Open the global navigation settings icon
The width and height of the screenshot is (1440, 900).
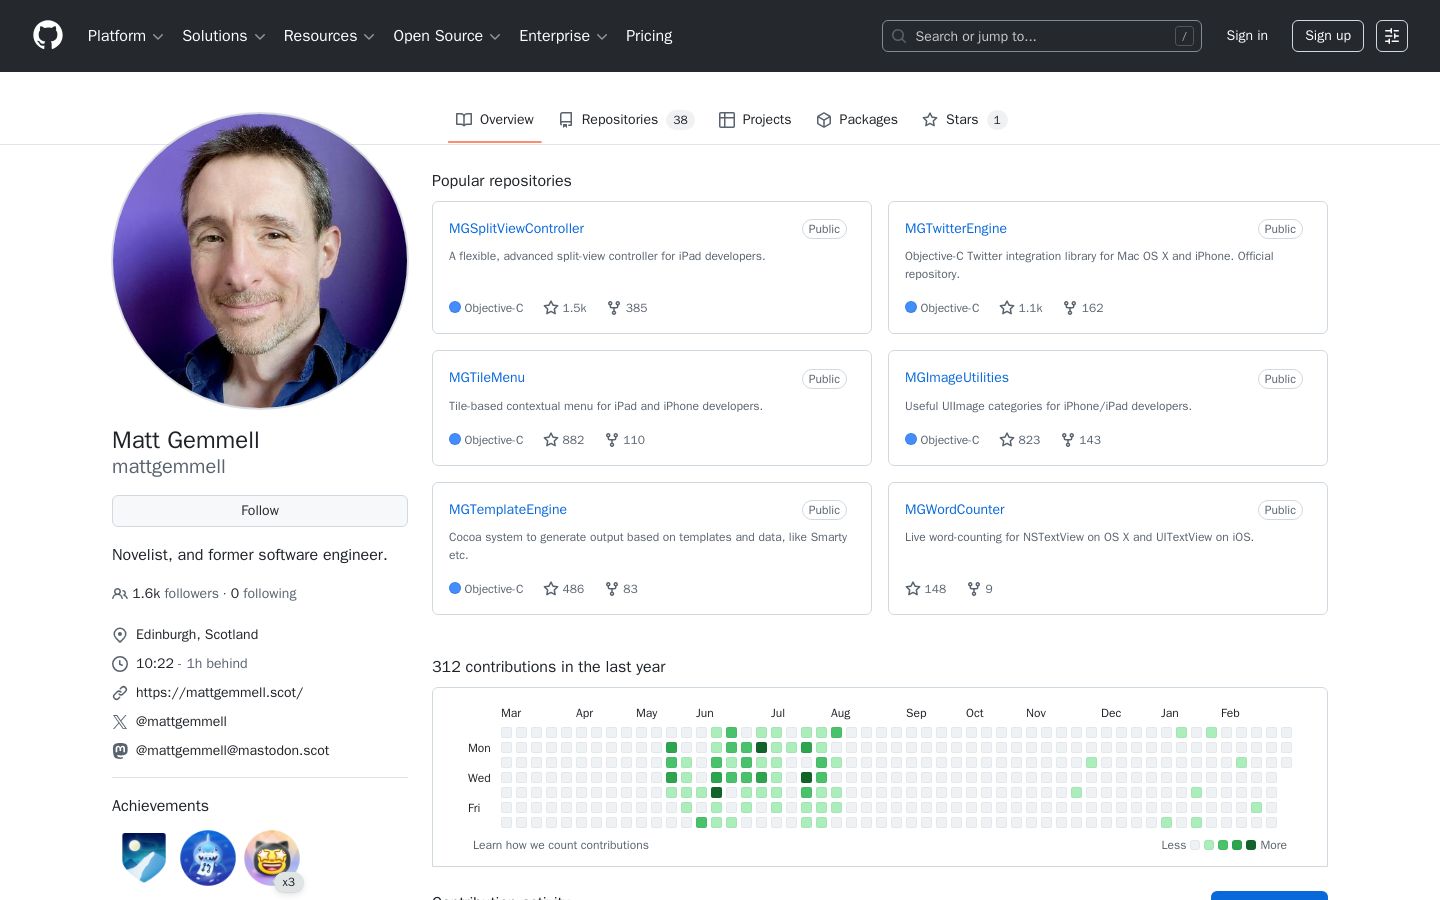tap(1392, 36)
